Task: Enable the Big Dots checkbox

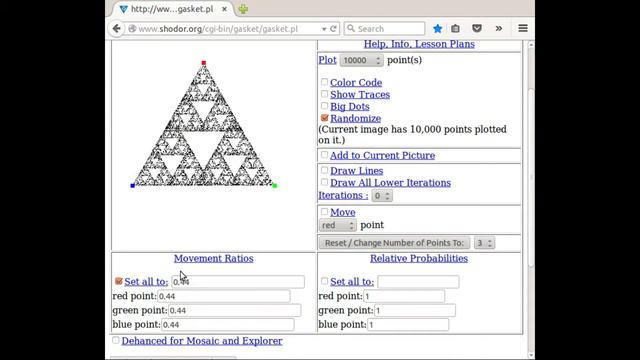Action: (x=324, y=106)
